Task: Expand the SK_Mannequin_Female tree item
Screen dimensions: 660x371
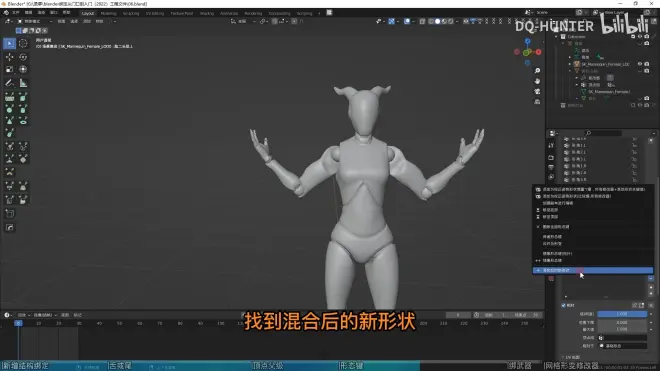Action: 570,64
